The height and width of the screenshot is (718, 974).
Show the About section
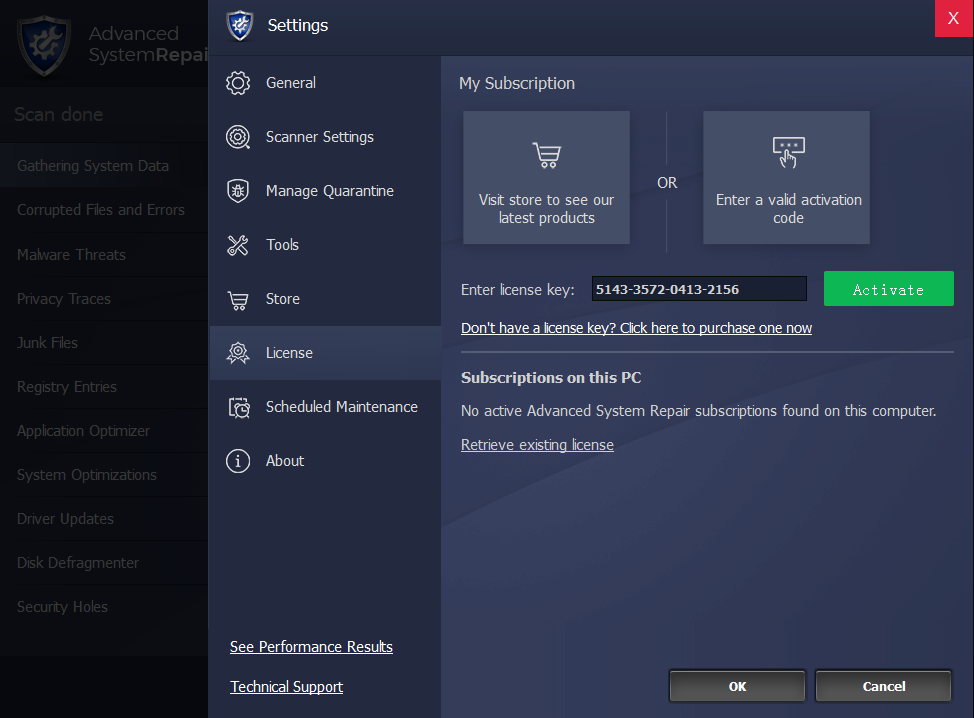click(325, 461)
